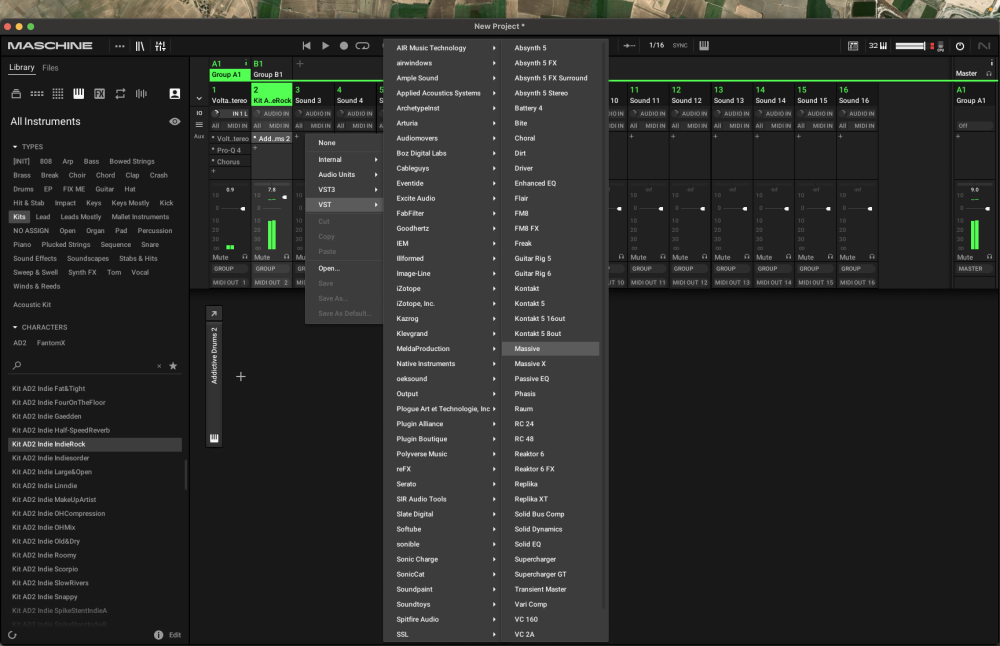Click the Instruments keyboard icon in Library

tap(78, 93)
